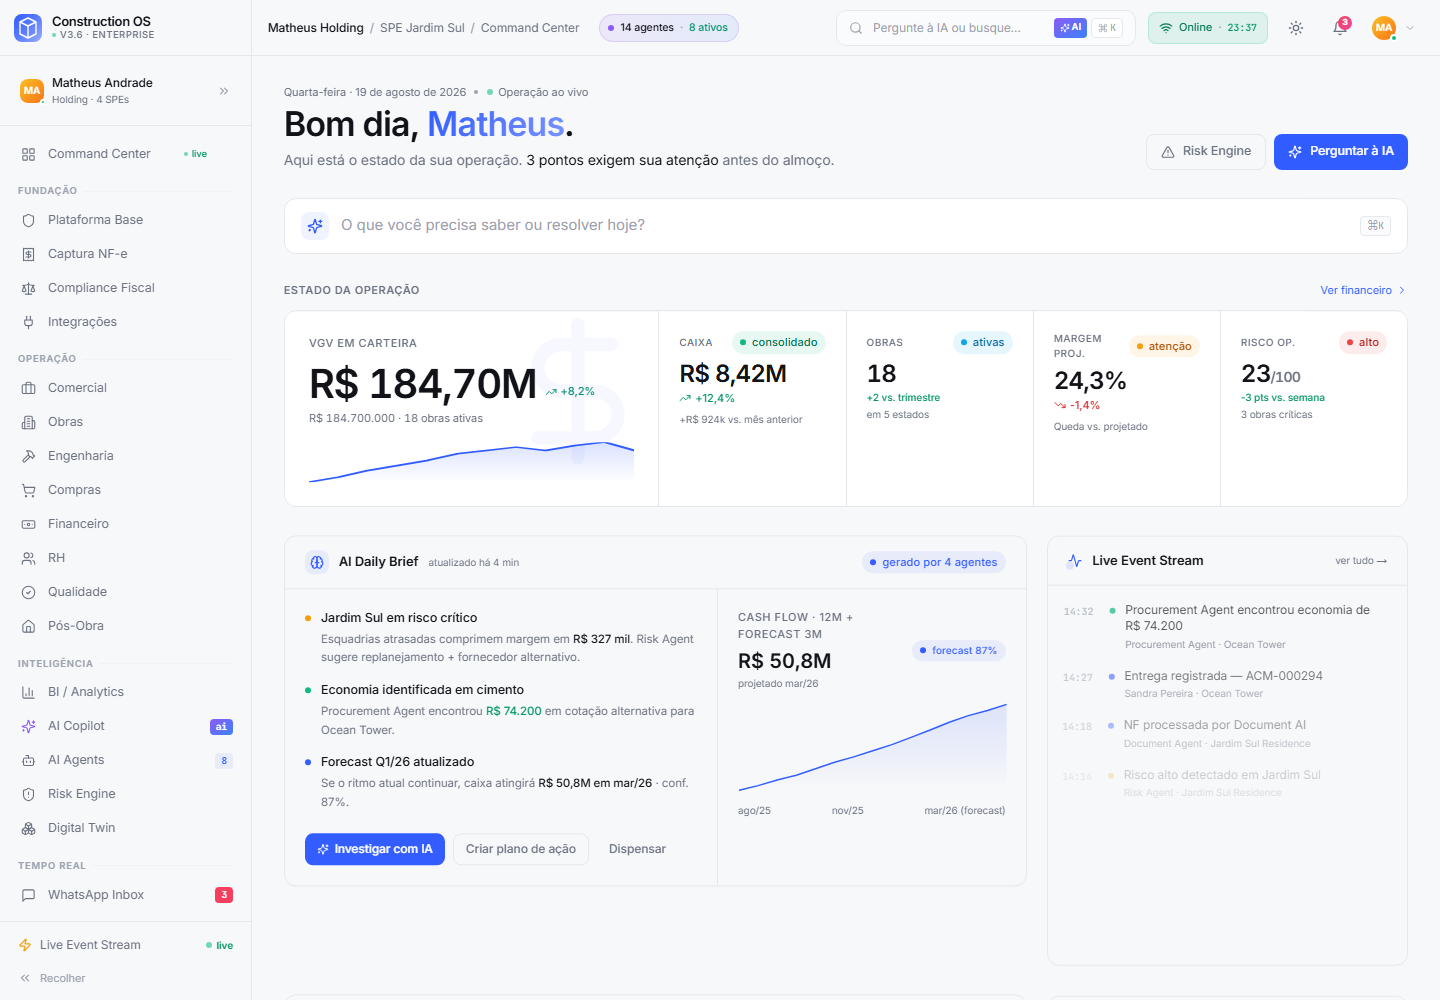
Task: Collapse sidebar using double-chevron near Matheus Andrade
Action: click(224, 91)
